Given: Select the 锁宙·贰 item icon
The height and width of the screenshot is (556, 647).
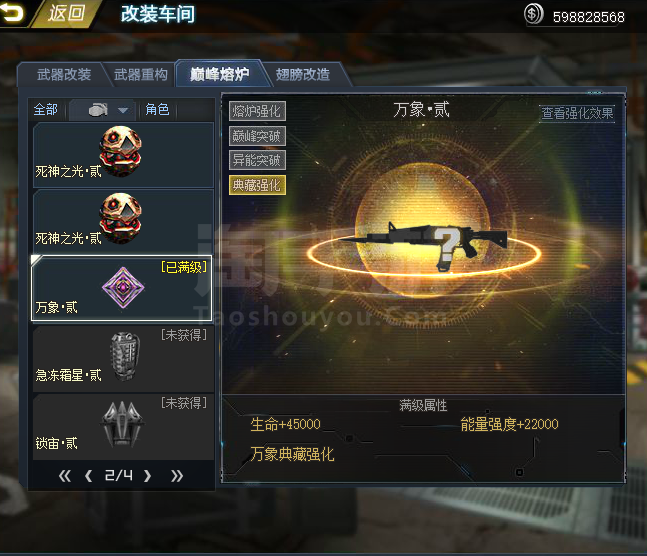Looking at the screenshot, I should 122,425.
